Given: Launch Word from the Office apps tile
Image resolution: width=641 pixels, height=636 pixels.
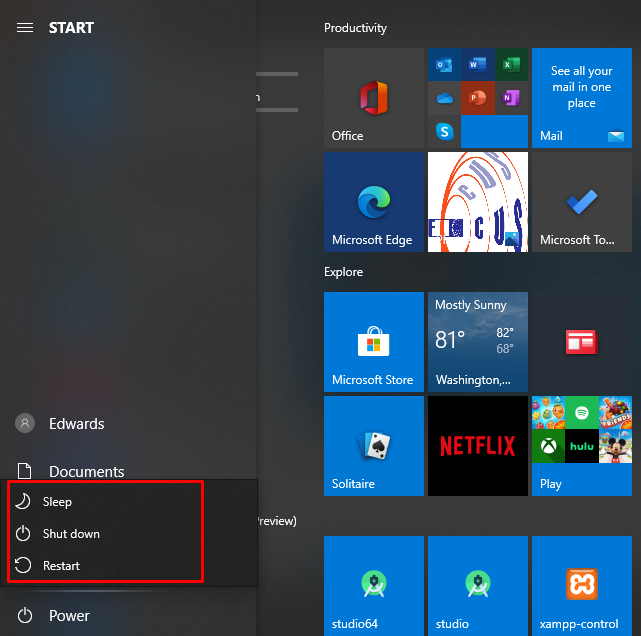Looking at the screenshot, I should tap(477, 65).
